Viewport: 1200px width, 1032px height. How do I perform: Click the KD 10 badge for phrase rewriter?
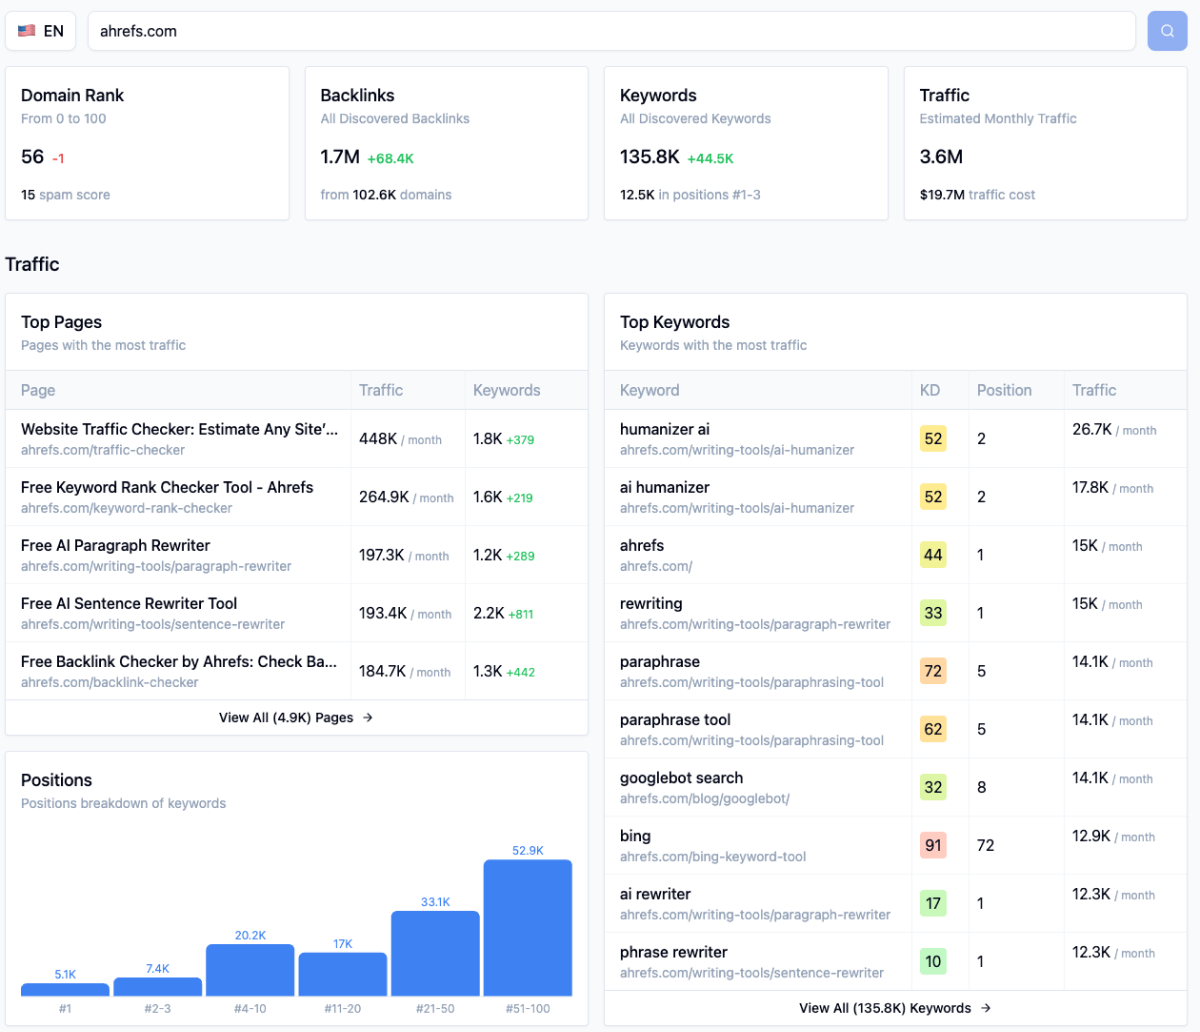pyautogui.click(x=932, y=961)
